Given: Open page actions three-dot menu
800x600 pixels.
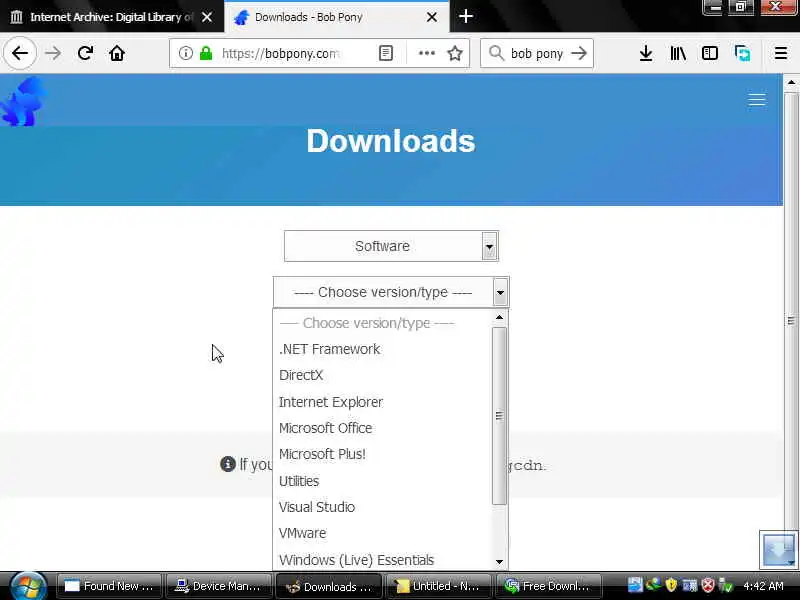Looking at the screenshot, I should click(x=427, y=53).
